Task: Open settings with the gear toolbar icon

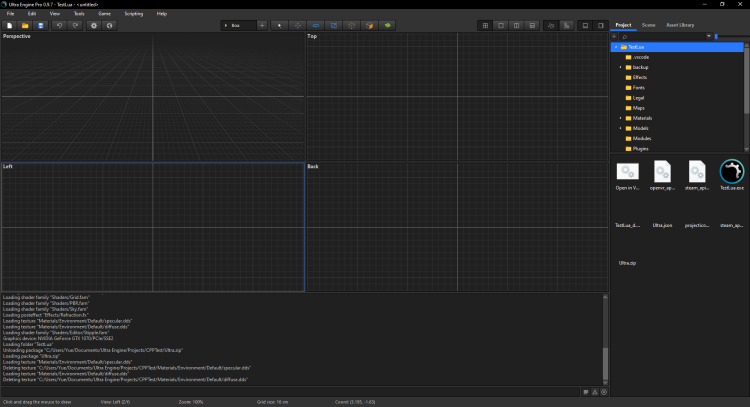Action: click(94, 25)
